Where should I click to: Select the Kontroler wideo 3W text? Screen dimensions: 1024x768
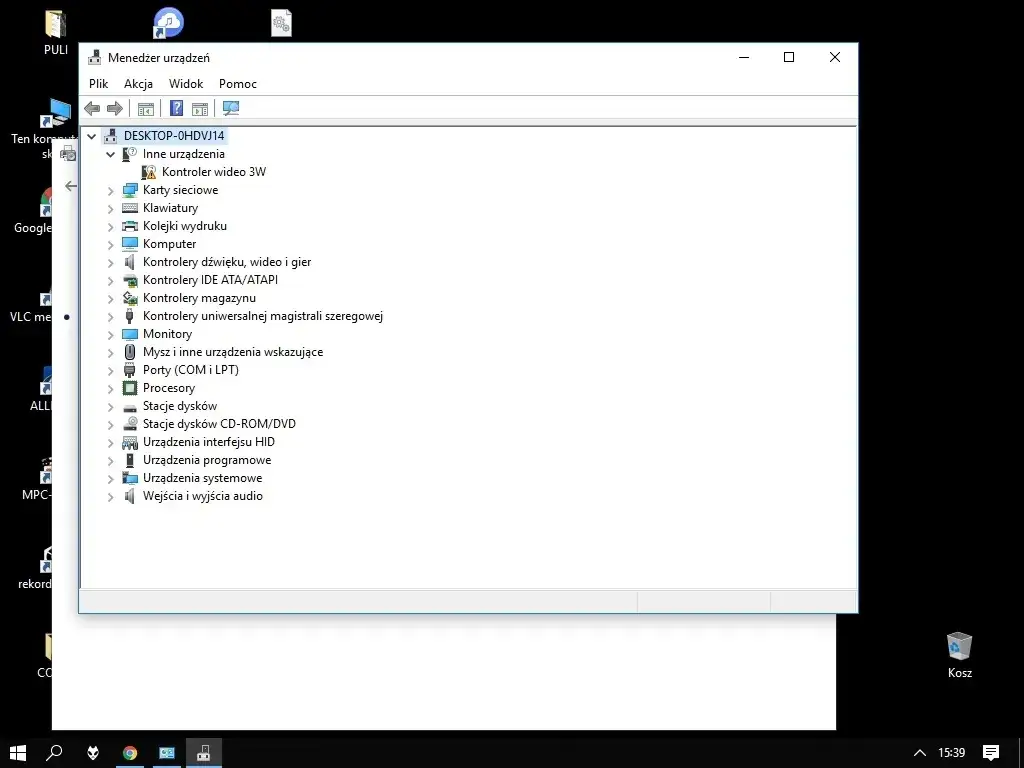(x=214, y=172)
